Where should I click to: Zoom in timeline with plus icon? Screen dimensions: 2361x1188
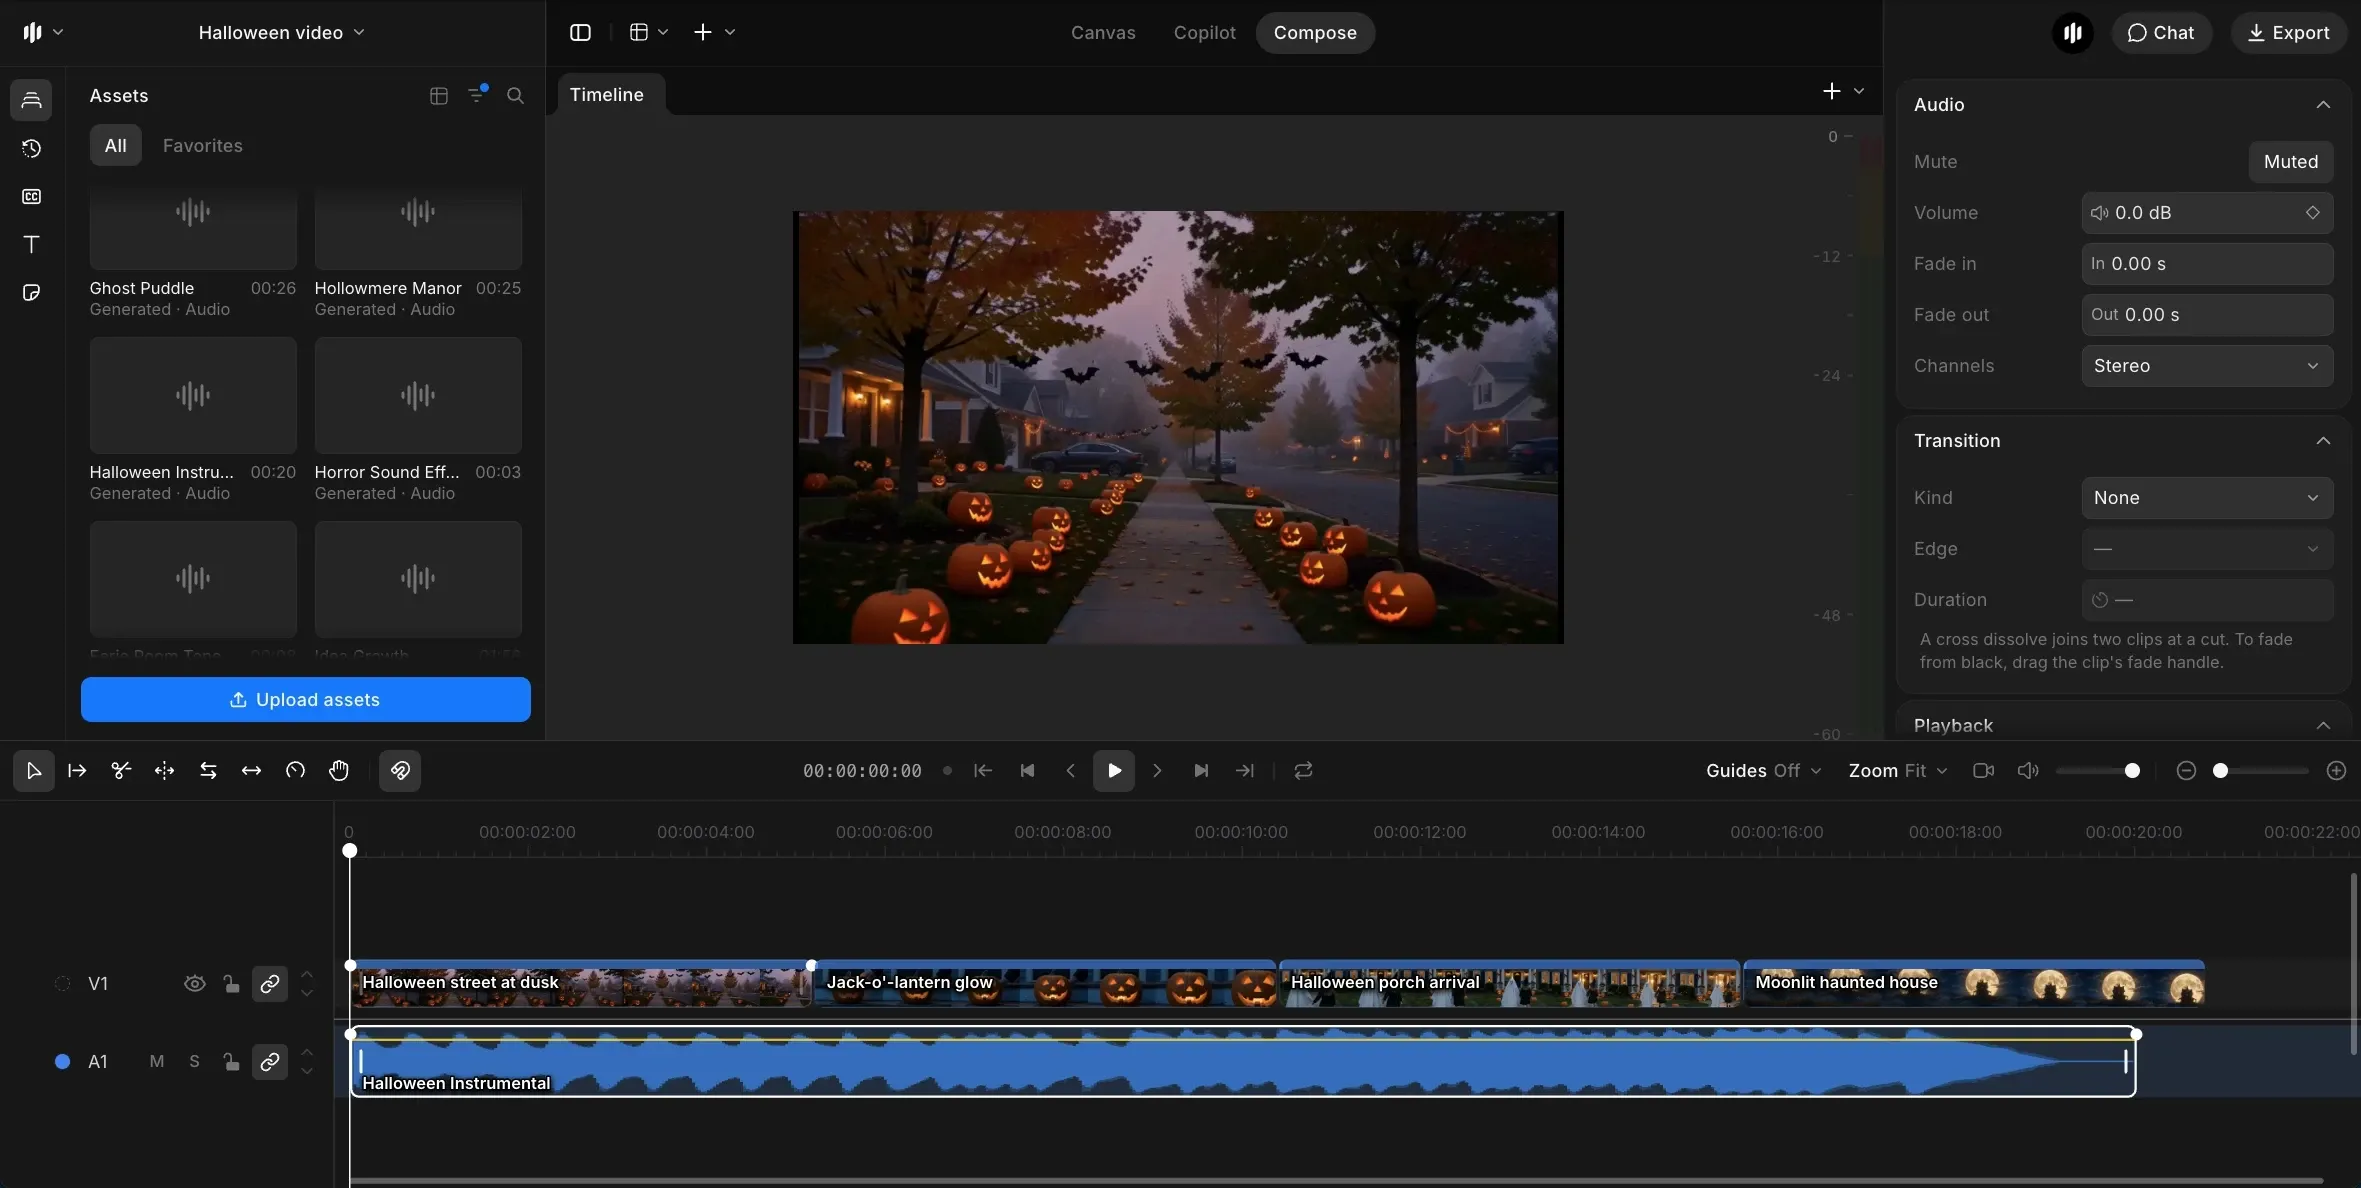tap(2337, 770)
